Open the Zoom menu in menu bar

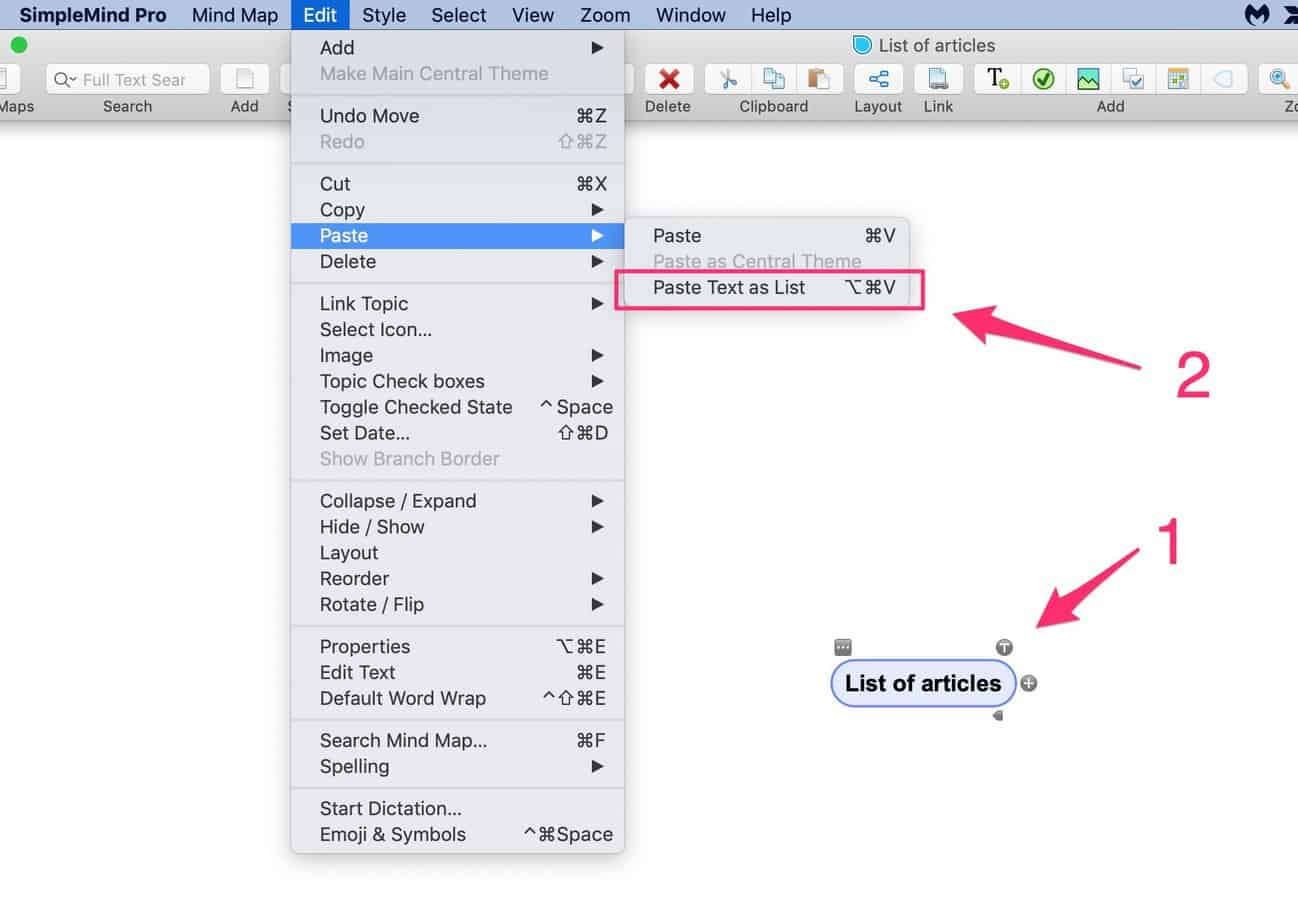605,15
